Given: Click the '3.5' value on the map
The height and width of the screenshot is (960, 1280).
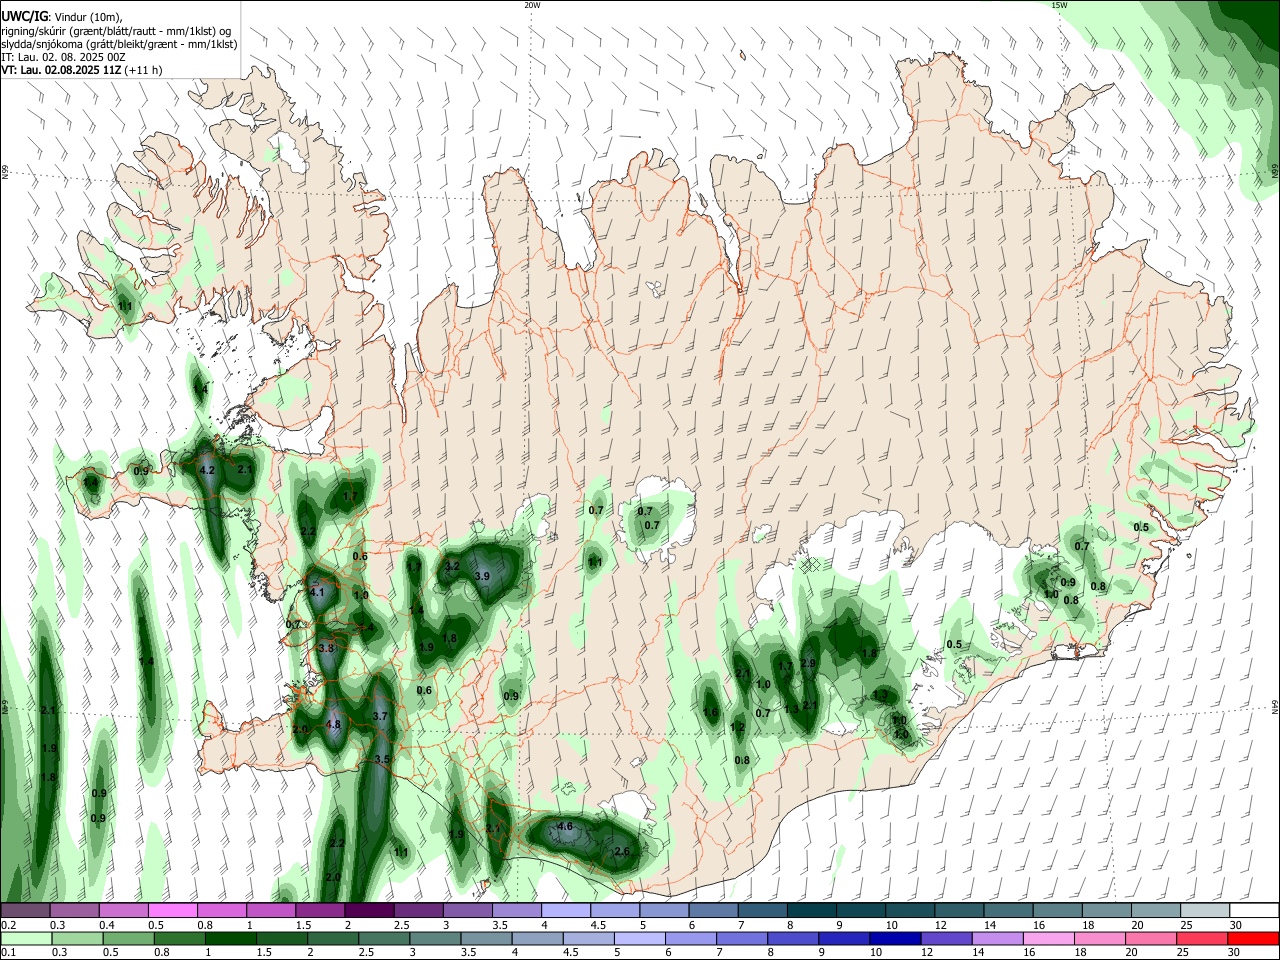Looking at the screenshot, I should 382,760.
